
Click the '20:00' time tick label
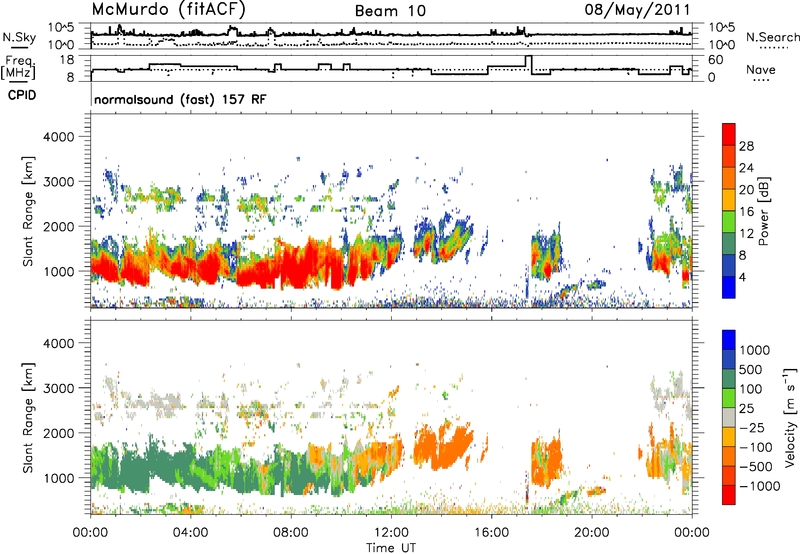click(591, 533)
